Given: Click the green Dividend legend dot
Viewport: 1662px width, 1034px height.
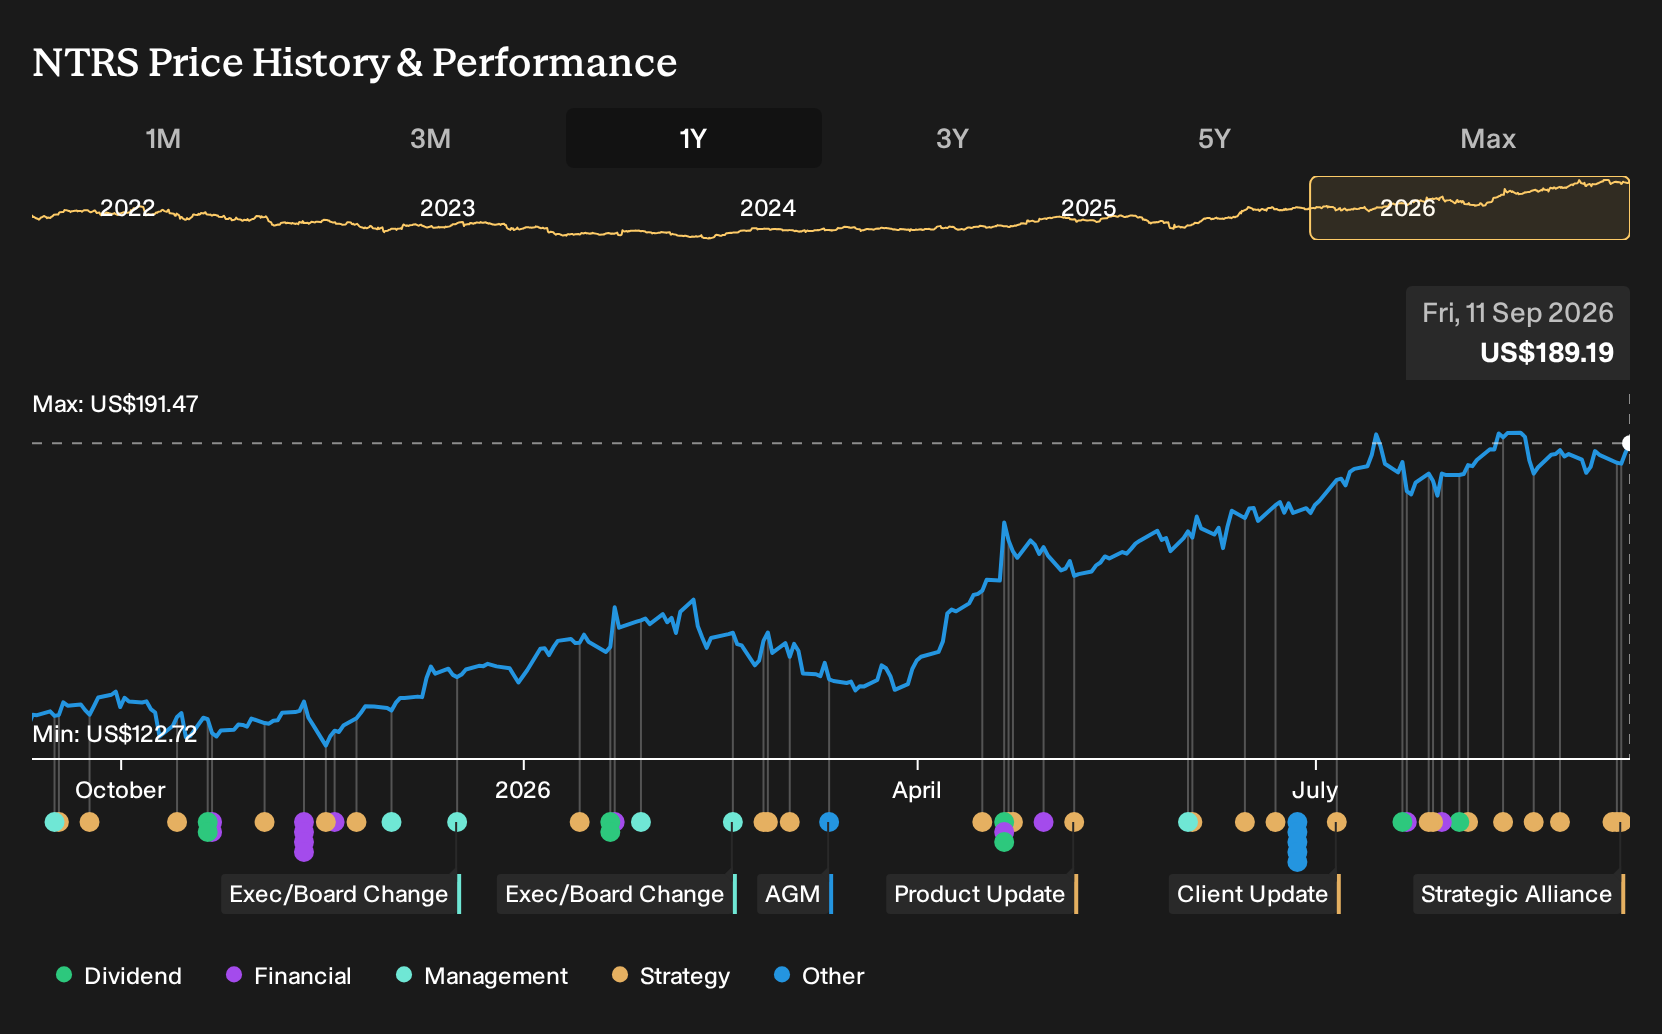Looking at the screenshot, I should point(64,974).
